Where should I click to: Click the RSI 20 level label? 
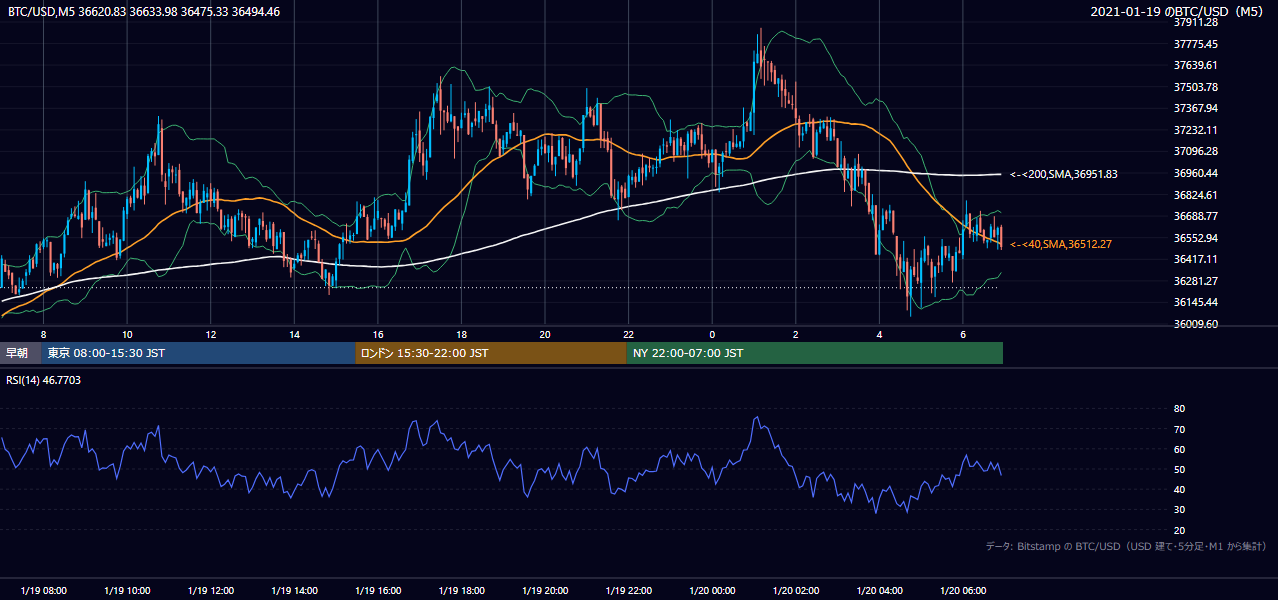point(1180,530)
